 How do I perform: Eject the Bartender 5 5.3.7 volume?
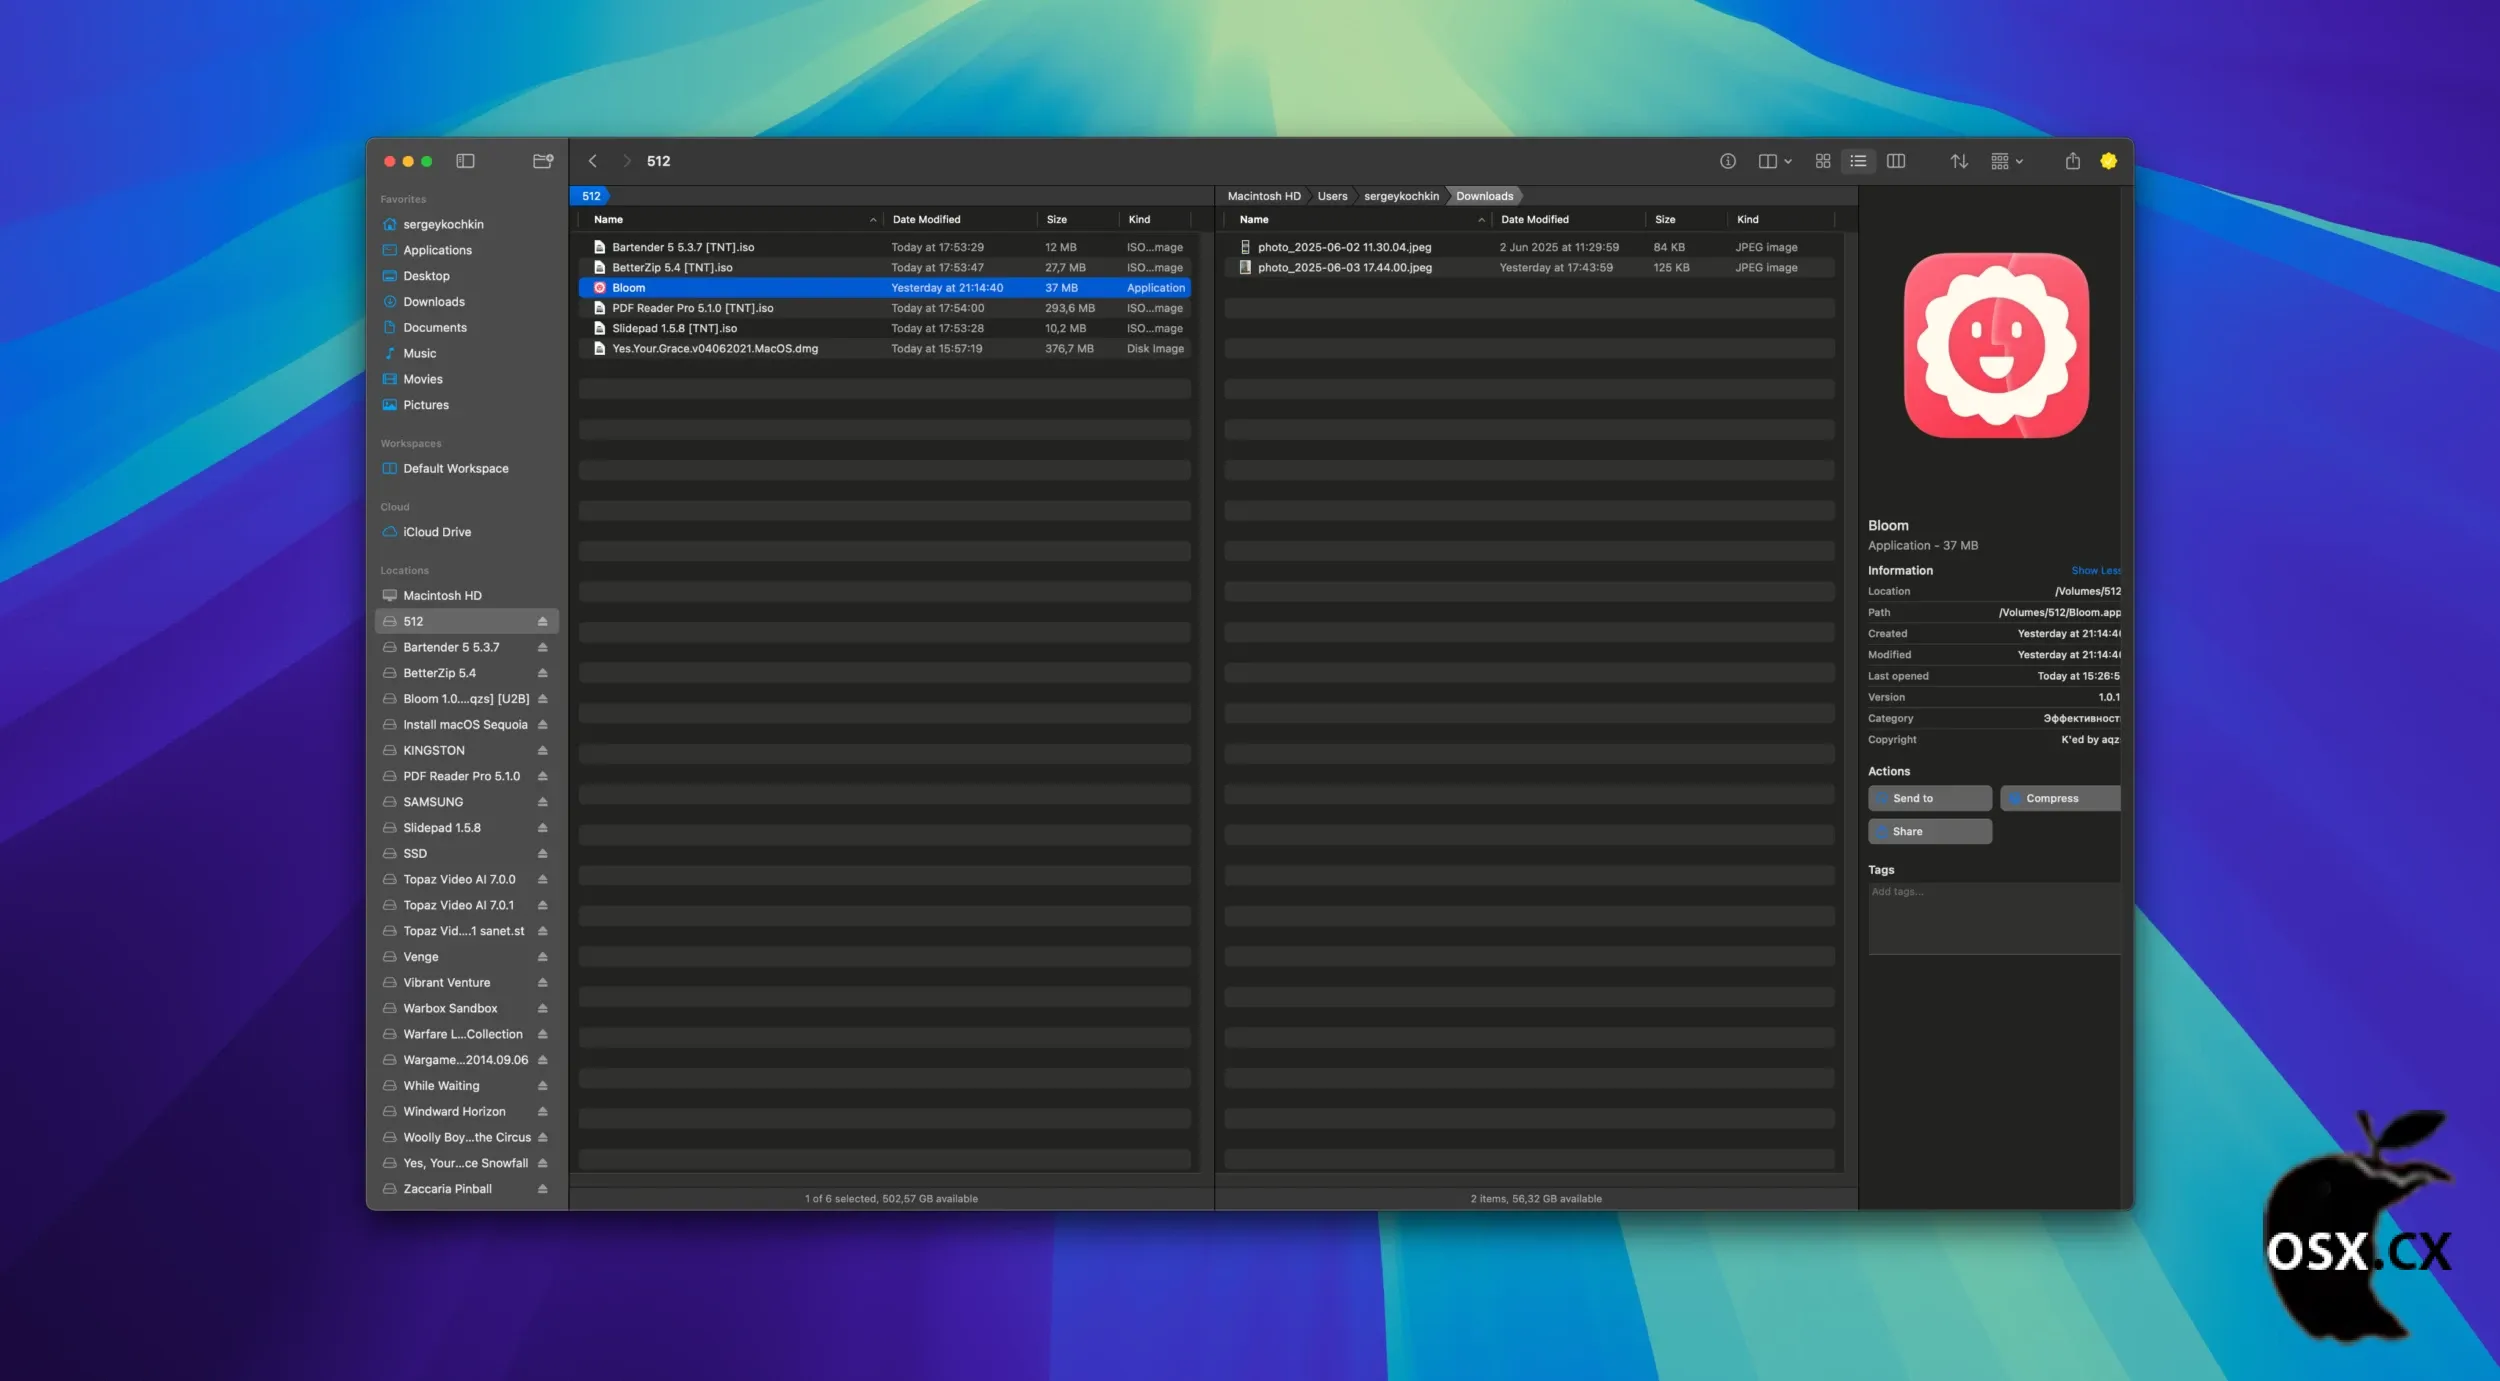coord(542,648)
